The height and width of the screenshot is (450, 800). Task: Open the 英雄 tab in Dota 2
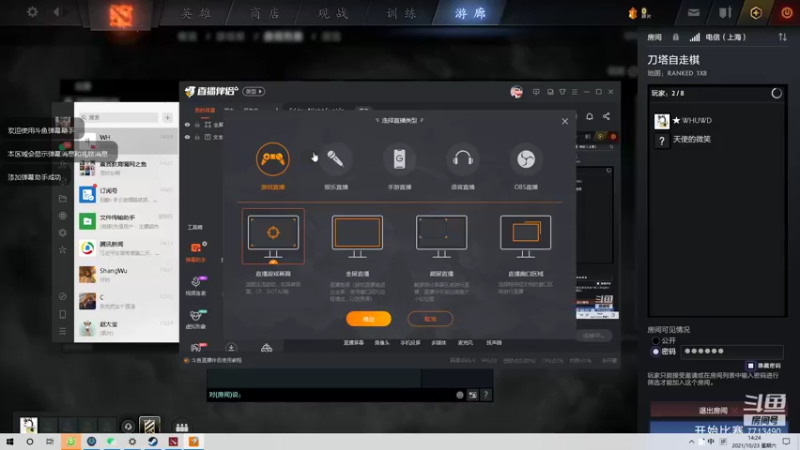(x=196, y=13)
